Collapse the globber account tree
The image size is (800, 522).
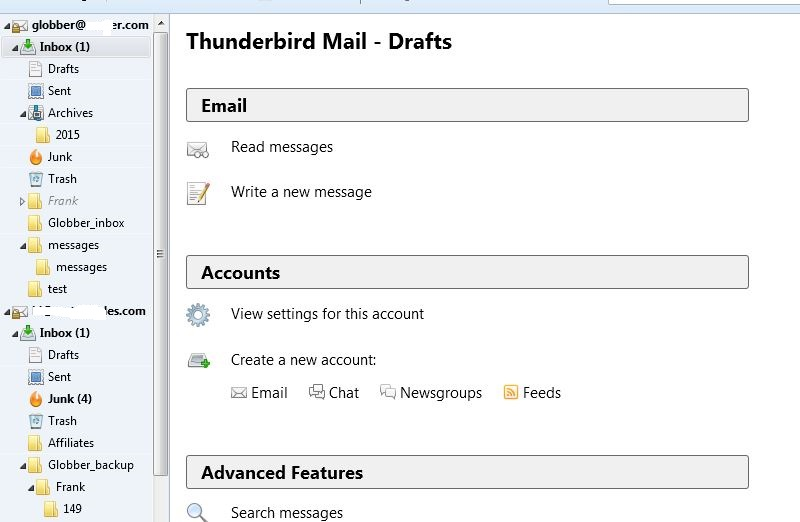[7, 26]
